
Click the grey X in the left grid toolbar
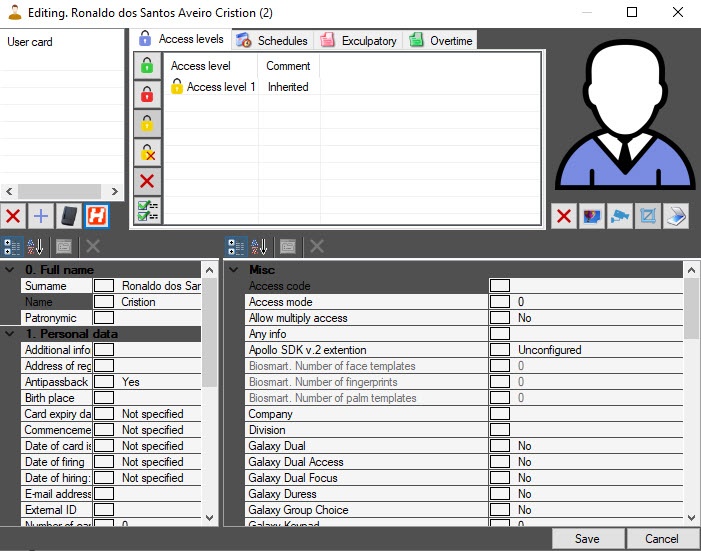(93, 246)
